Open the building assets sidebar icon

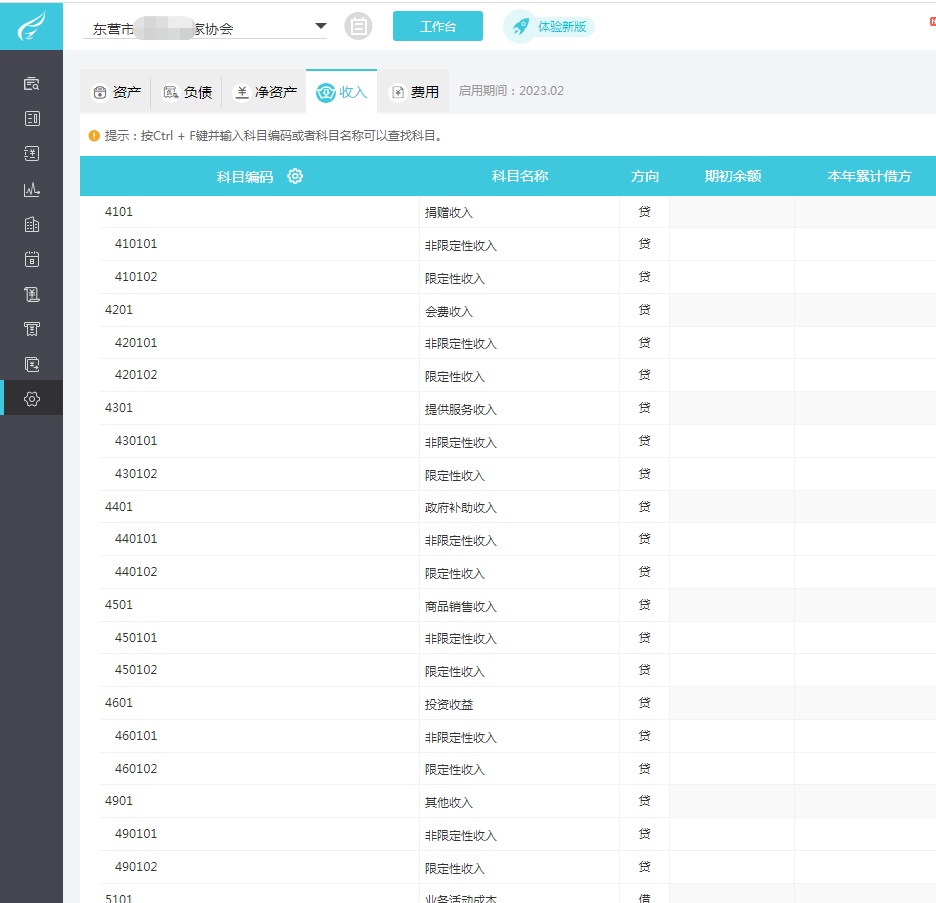pyautogui.click(x=32, y=225)
